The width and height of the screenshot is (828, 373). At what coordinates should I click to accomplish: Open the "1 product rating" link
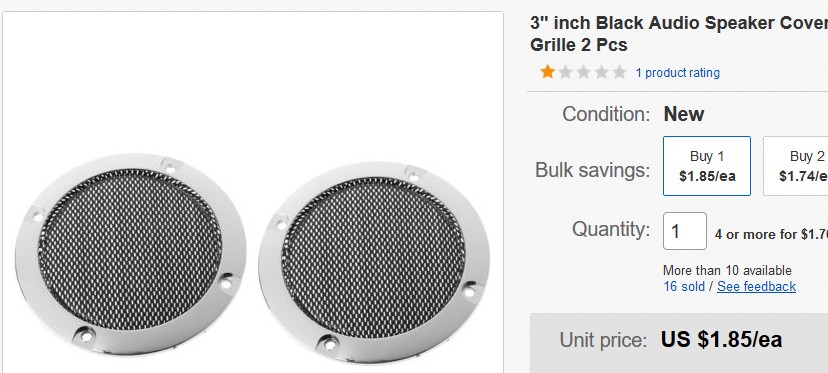(678, 73)
